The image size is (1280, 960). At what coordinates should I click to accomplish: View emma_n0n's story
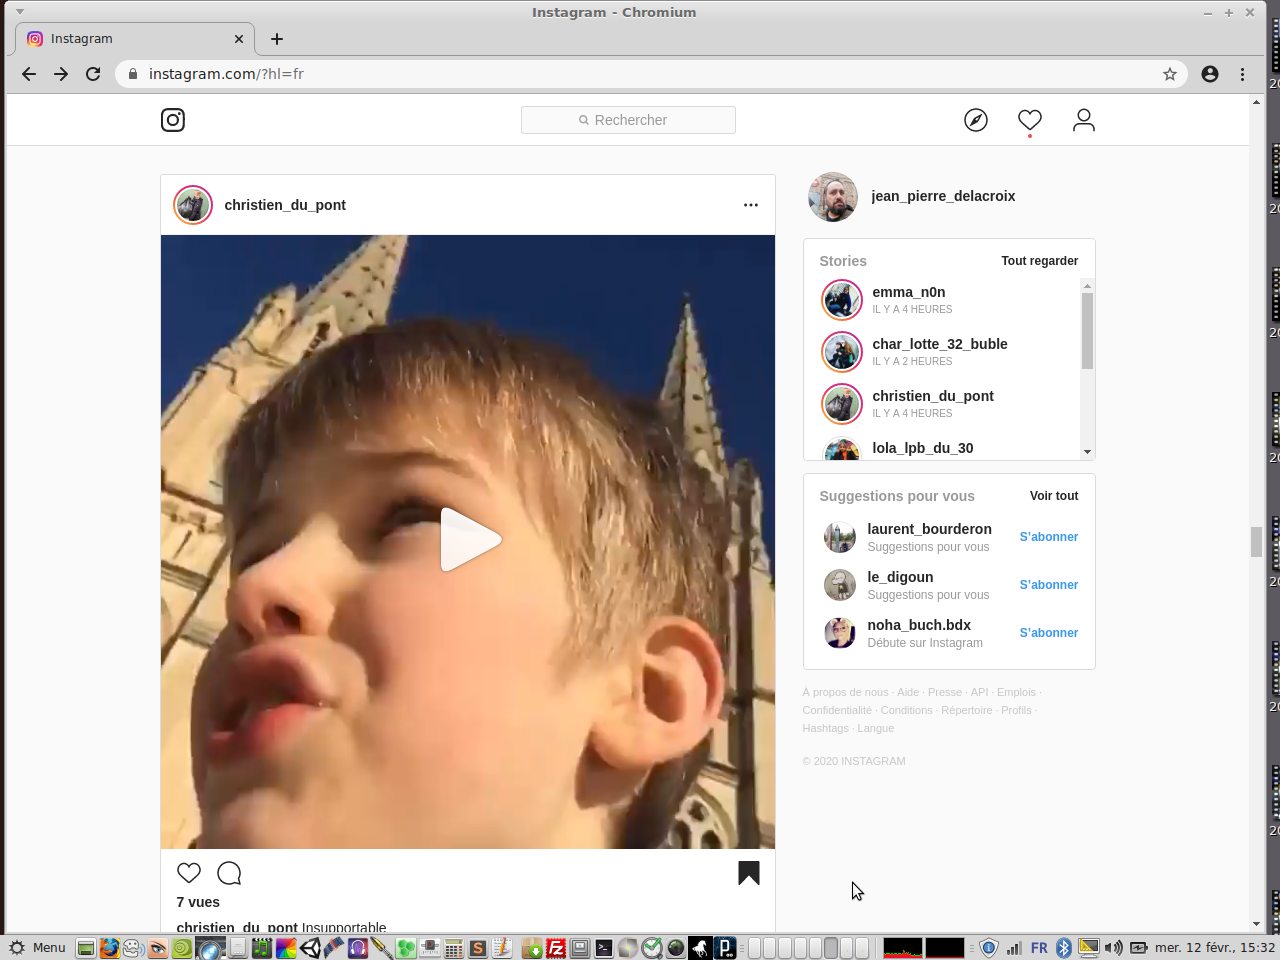click(842, 300)
